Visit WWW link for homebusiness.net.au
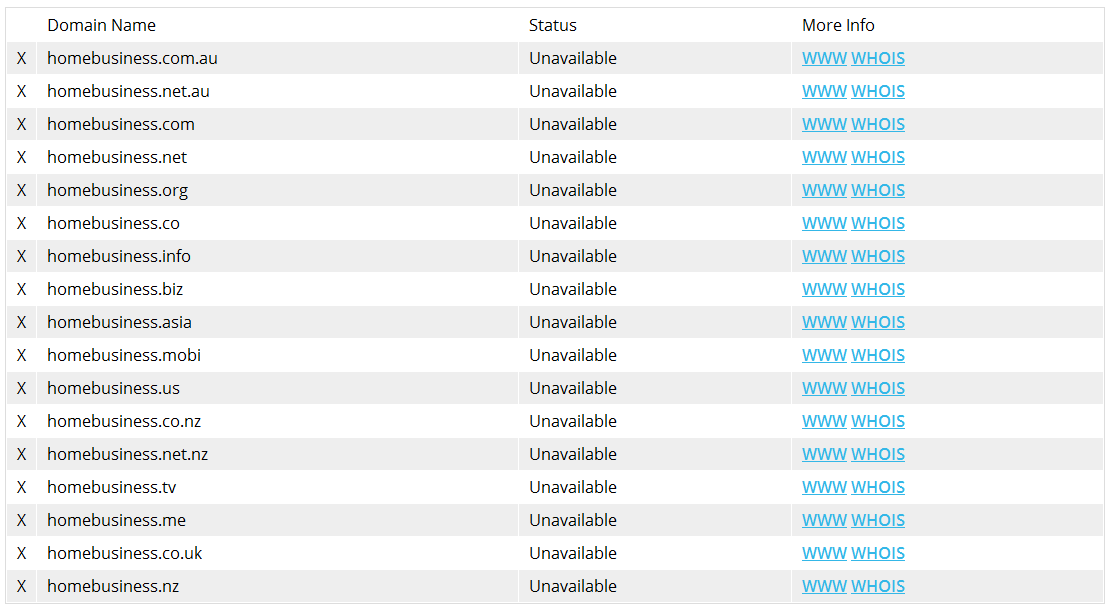Screen dimensions: 1111x610 tap(824, 91)
